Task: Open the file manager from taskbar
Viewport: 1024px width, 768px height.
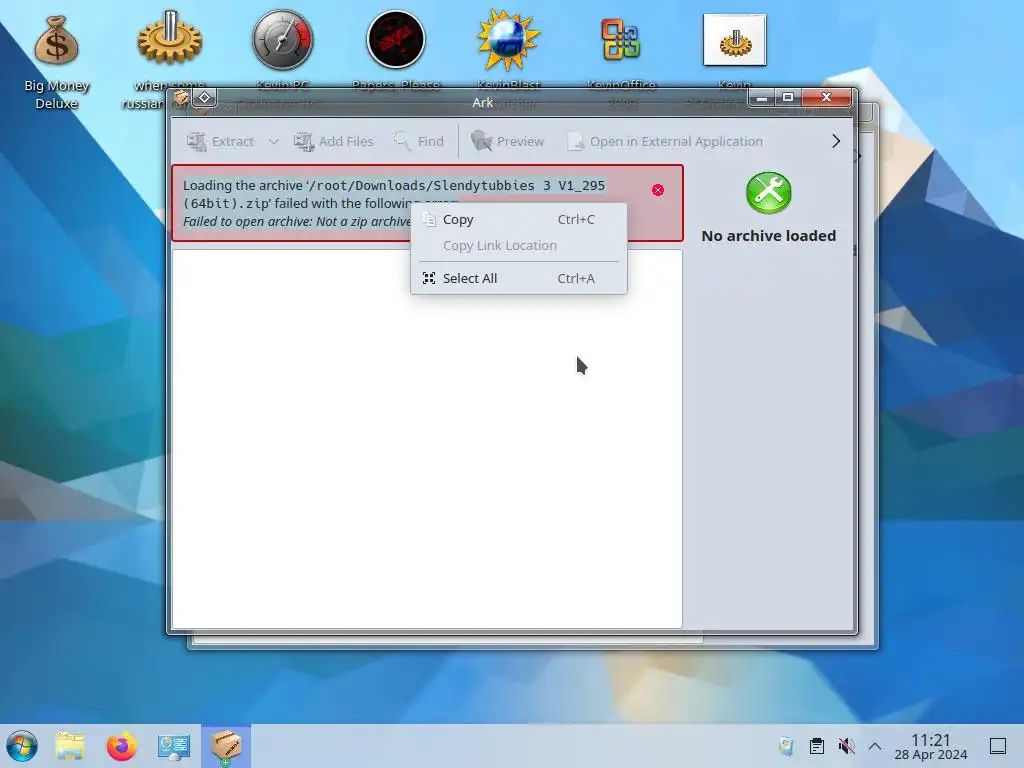Action: click(x=70, y=746)
